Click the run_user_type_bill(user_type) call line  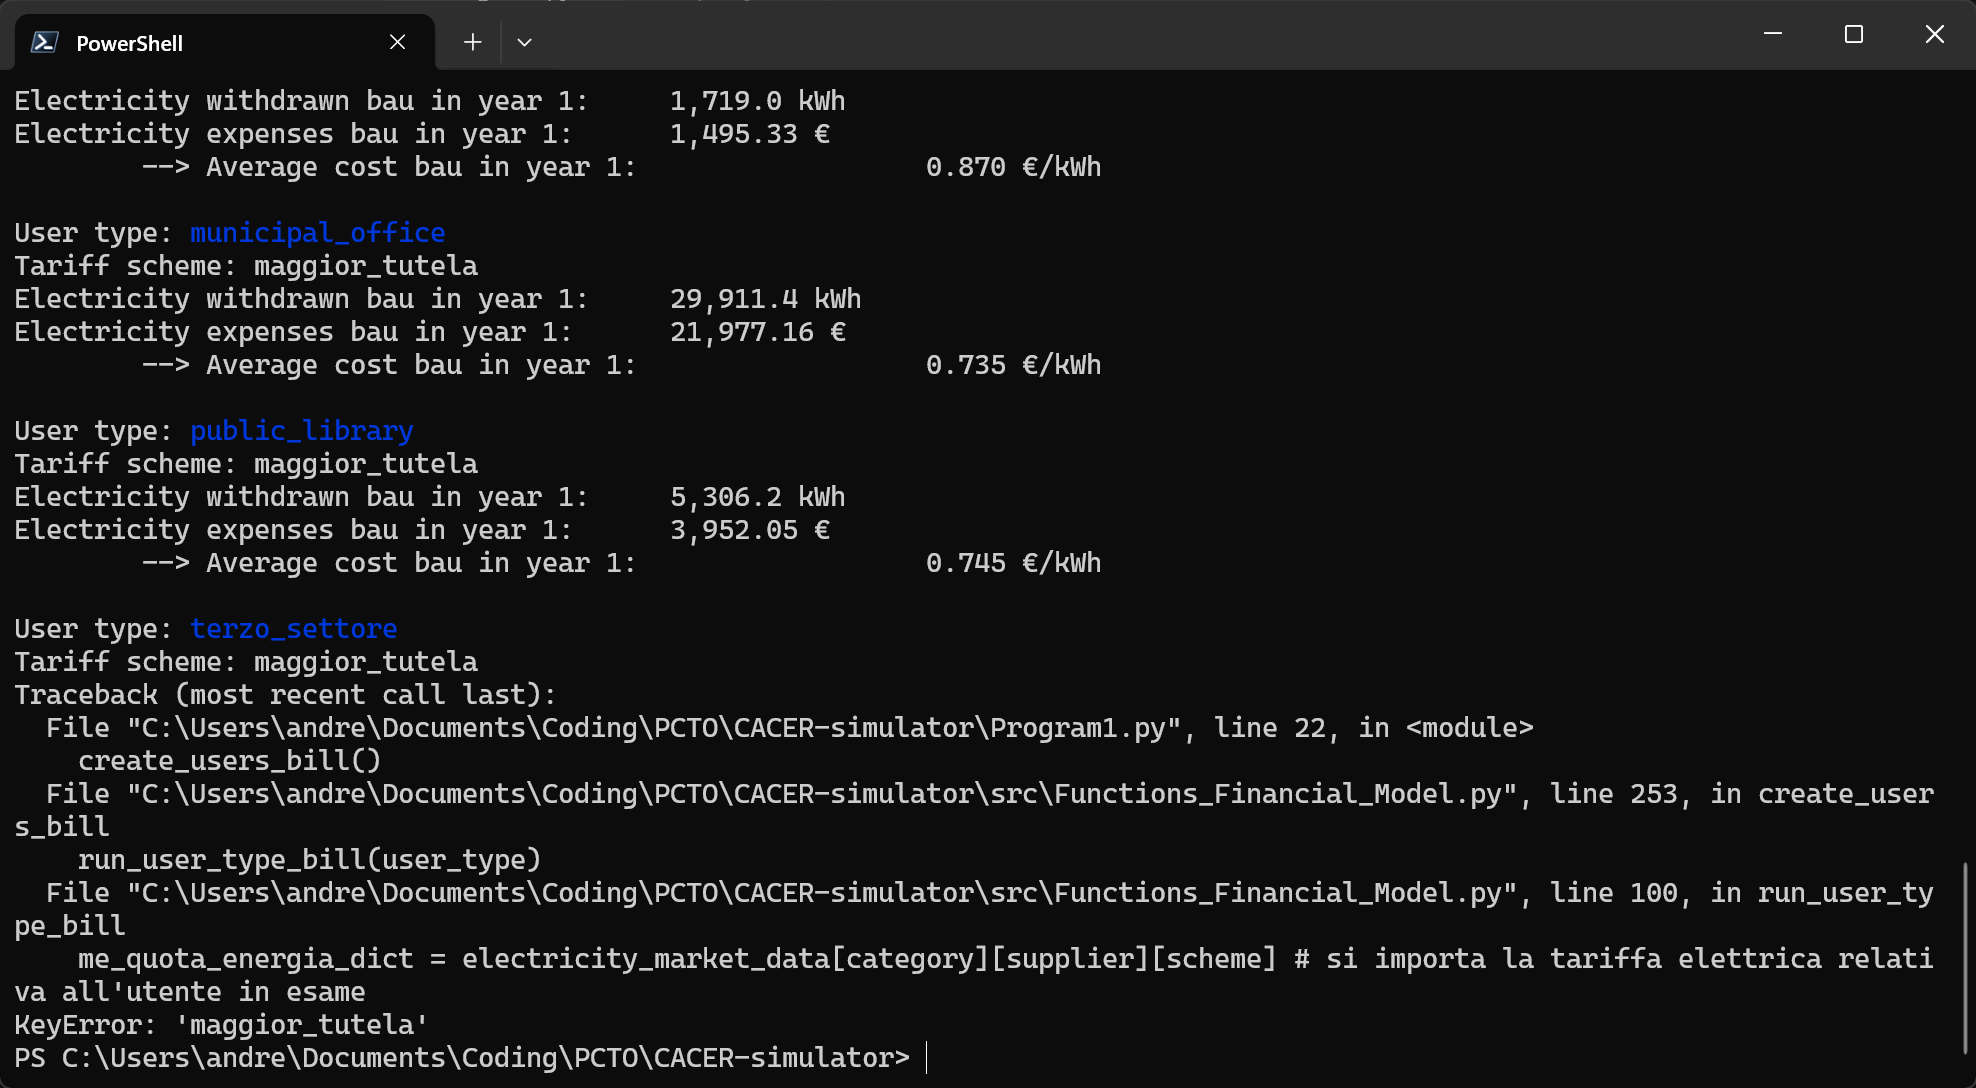(309, 860)
